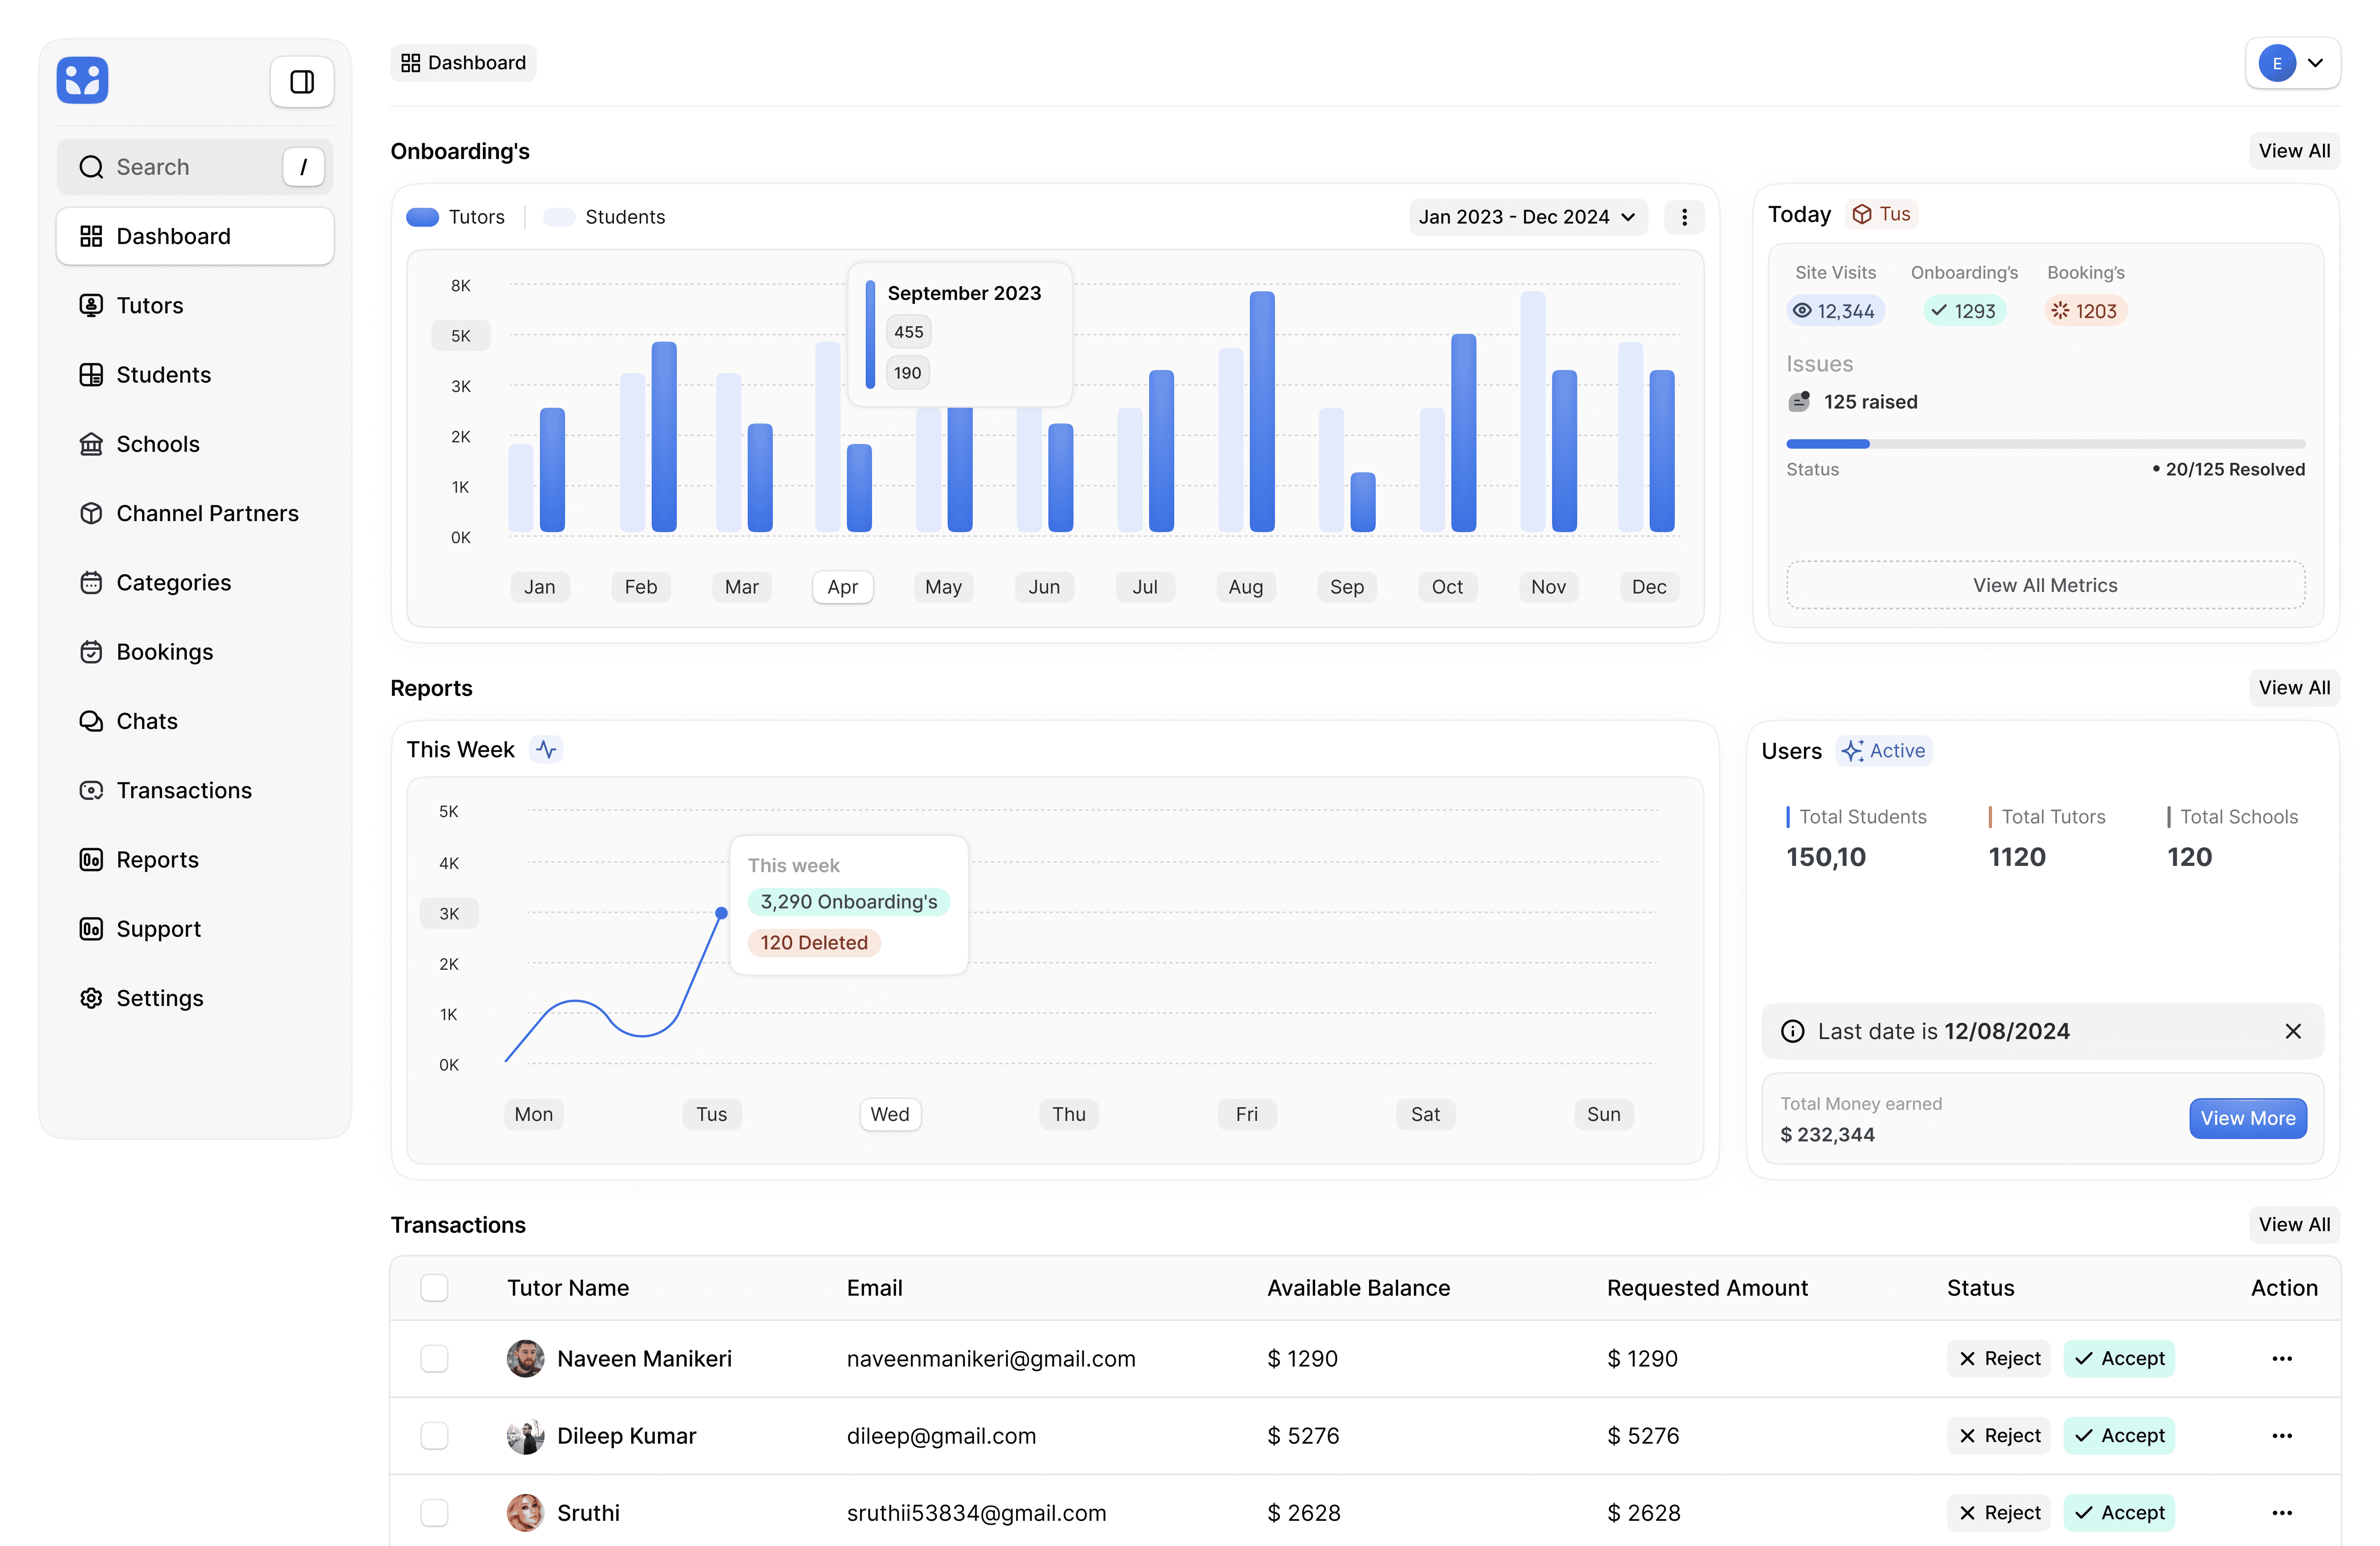This screenshot has width=2380, height=1546.
Task: Click View All Metrics button
Action: click(2045, 585)
